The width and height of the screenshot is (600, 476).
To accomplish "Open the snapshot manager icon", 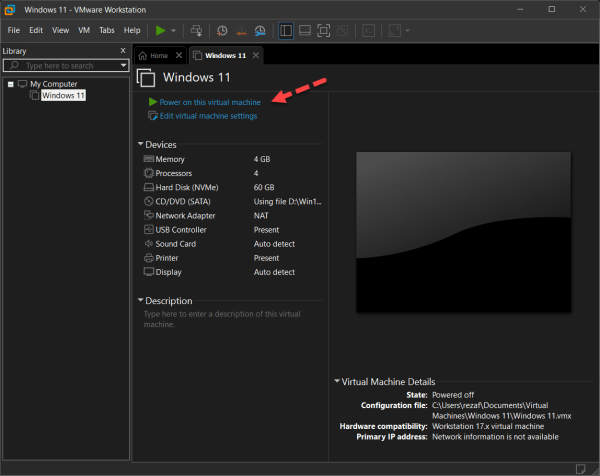I will pos(260,31).
